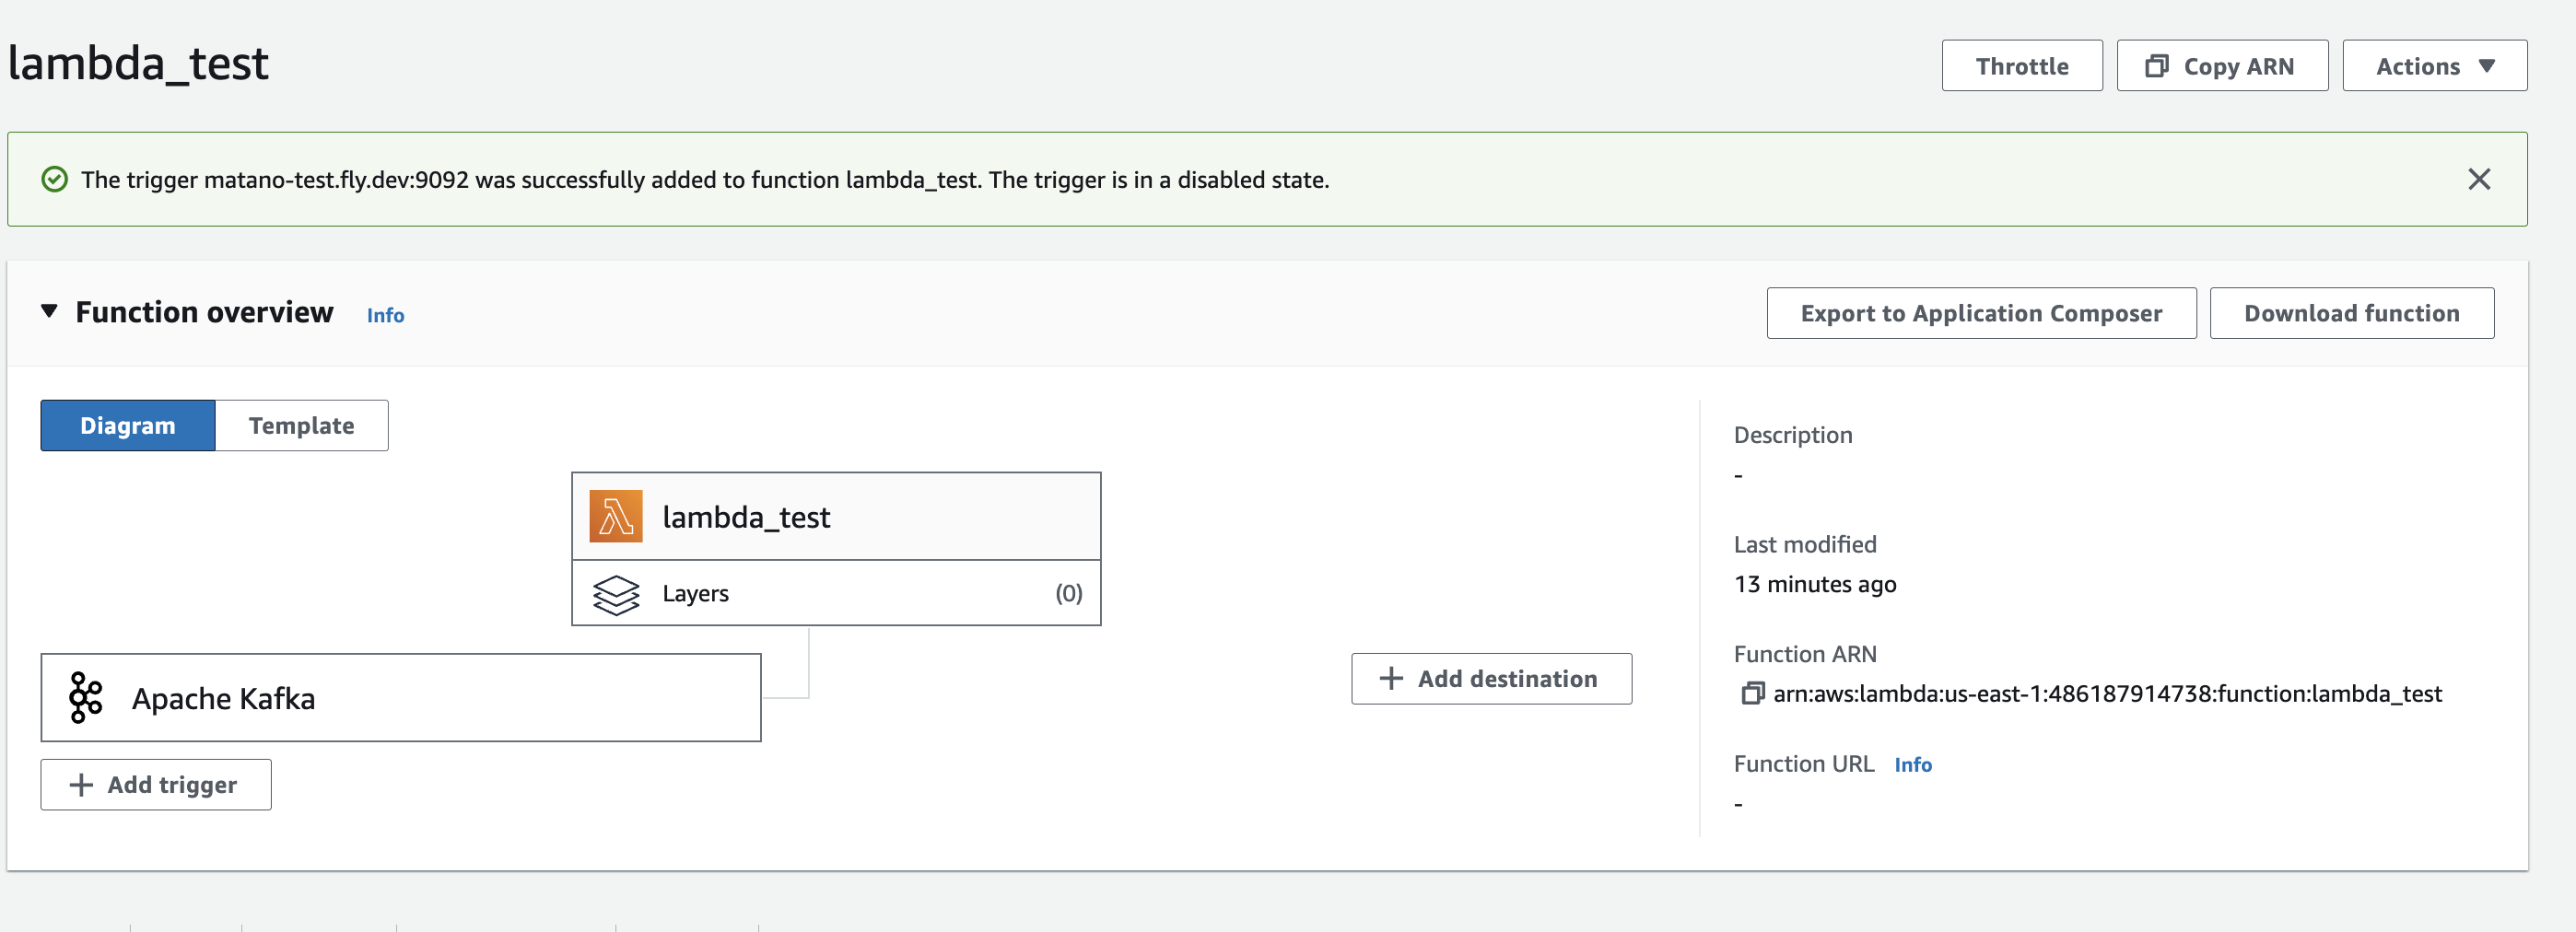This screenshot has height=932, width=2576.
Task: Click the green success checkmark icon
Action: (x=54, y=179)
